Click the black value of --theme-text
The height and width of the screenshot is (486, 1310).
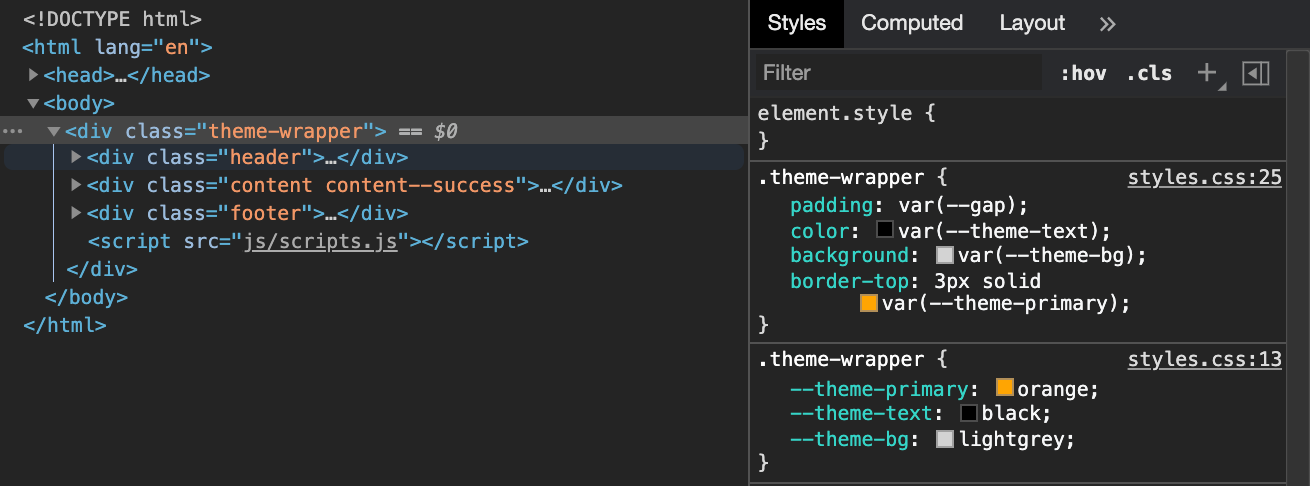(x=1013, y=414)
